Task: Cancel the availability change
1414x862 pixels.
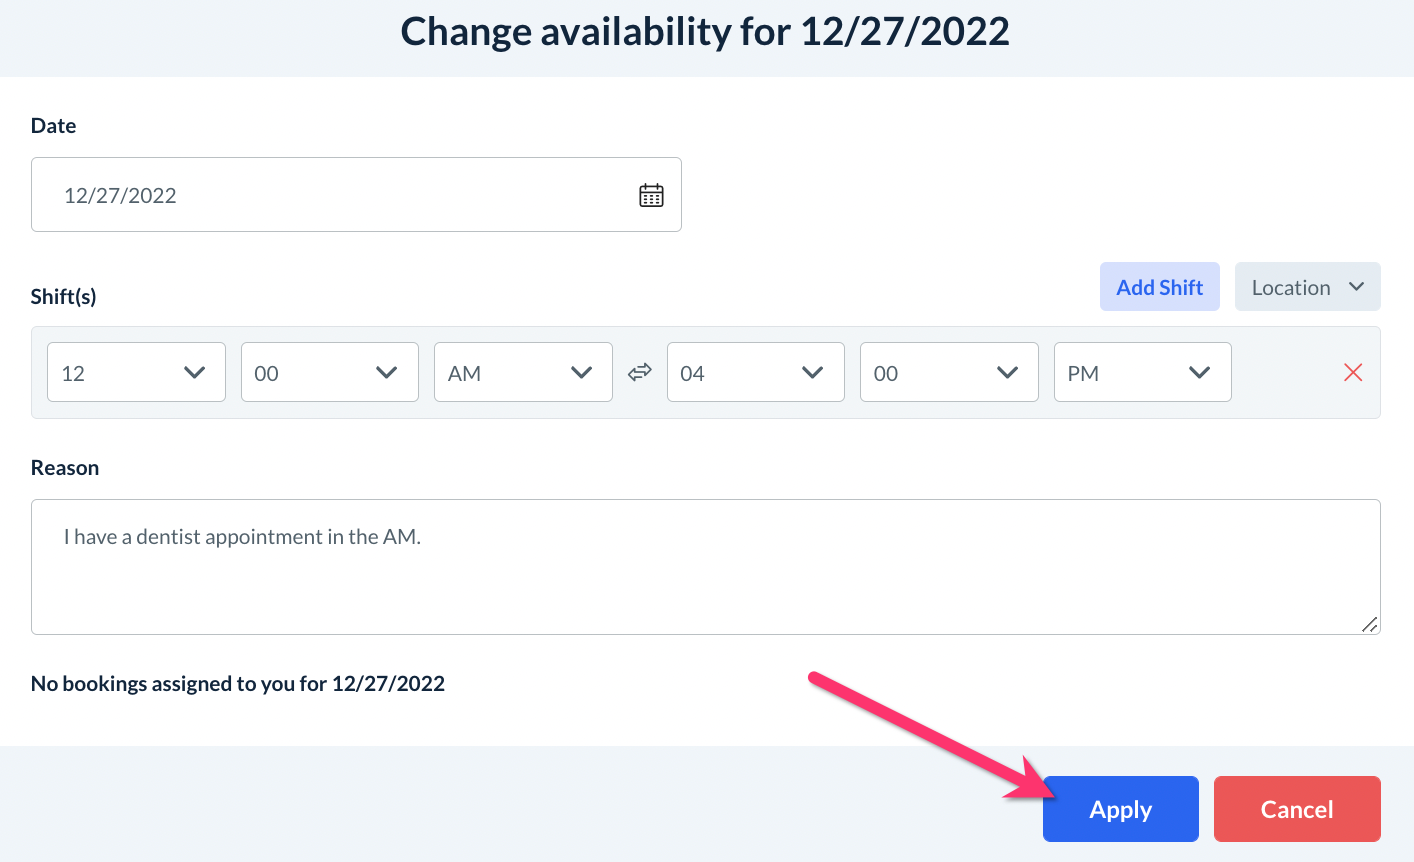Action: point(1296,809)
